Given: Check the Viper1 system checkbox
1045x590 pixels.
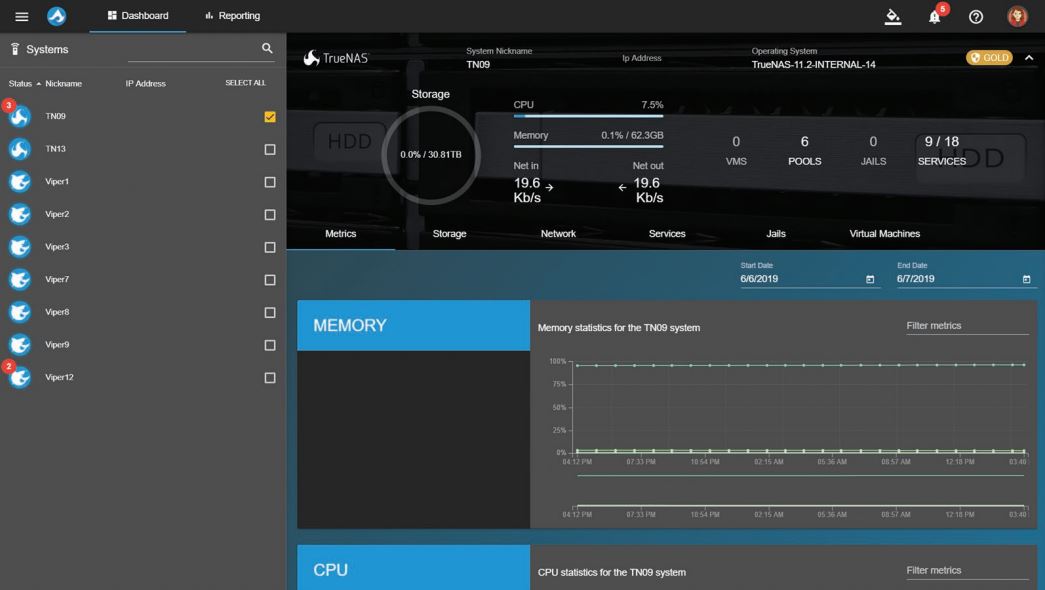Looking at the screenshot, I should coord(270,182).
